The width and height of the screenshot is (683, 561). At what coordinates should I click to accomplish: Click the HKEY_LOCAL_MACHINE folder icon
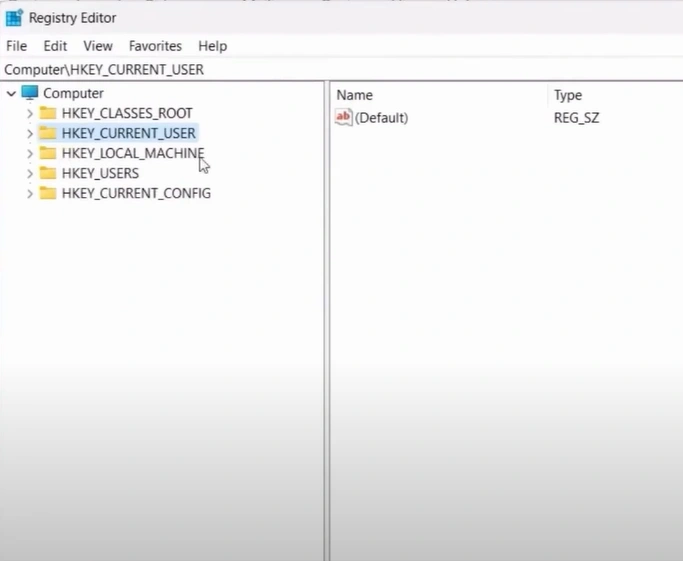click(48, 153)
